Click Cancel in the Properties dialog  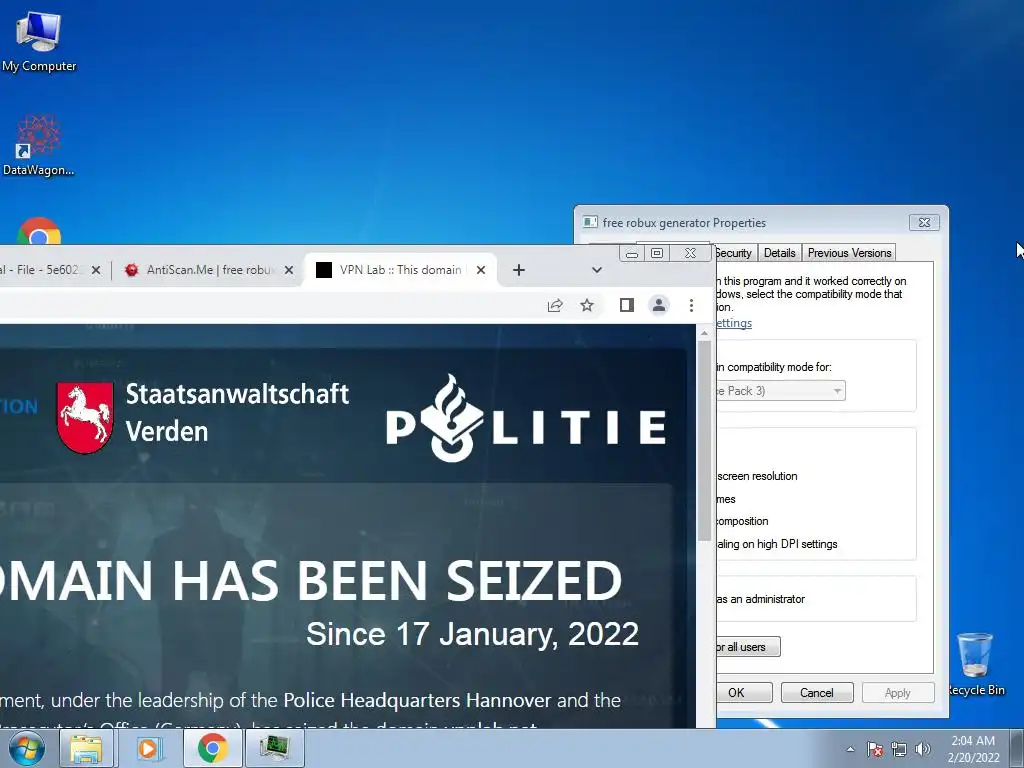pos(817,692)
